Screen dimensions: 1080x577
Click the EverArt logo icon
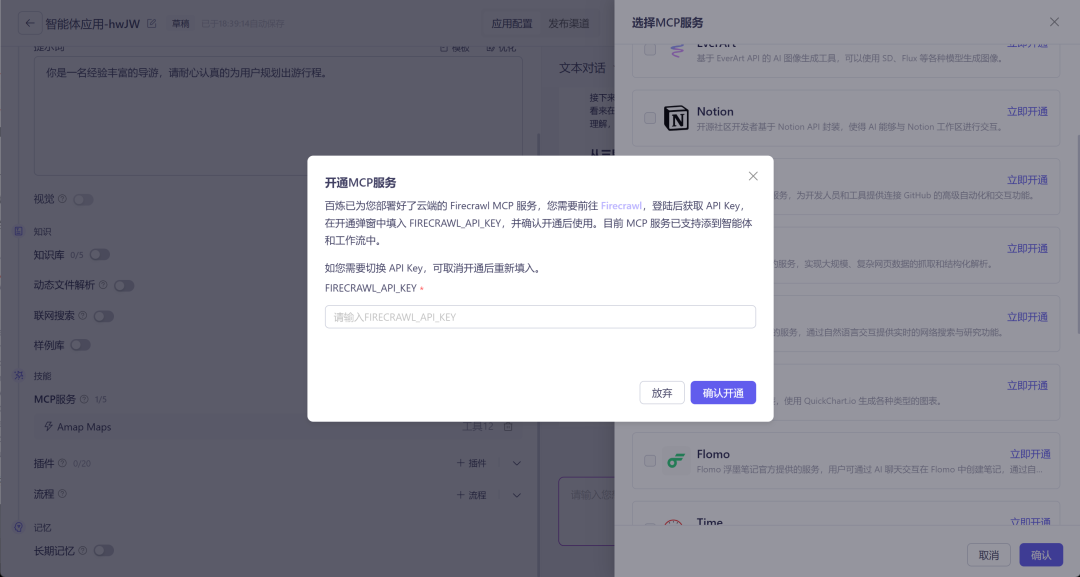[676, 52]
